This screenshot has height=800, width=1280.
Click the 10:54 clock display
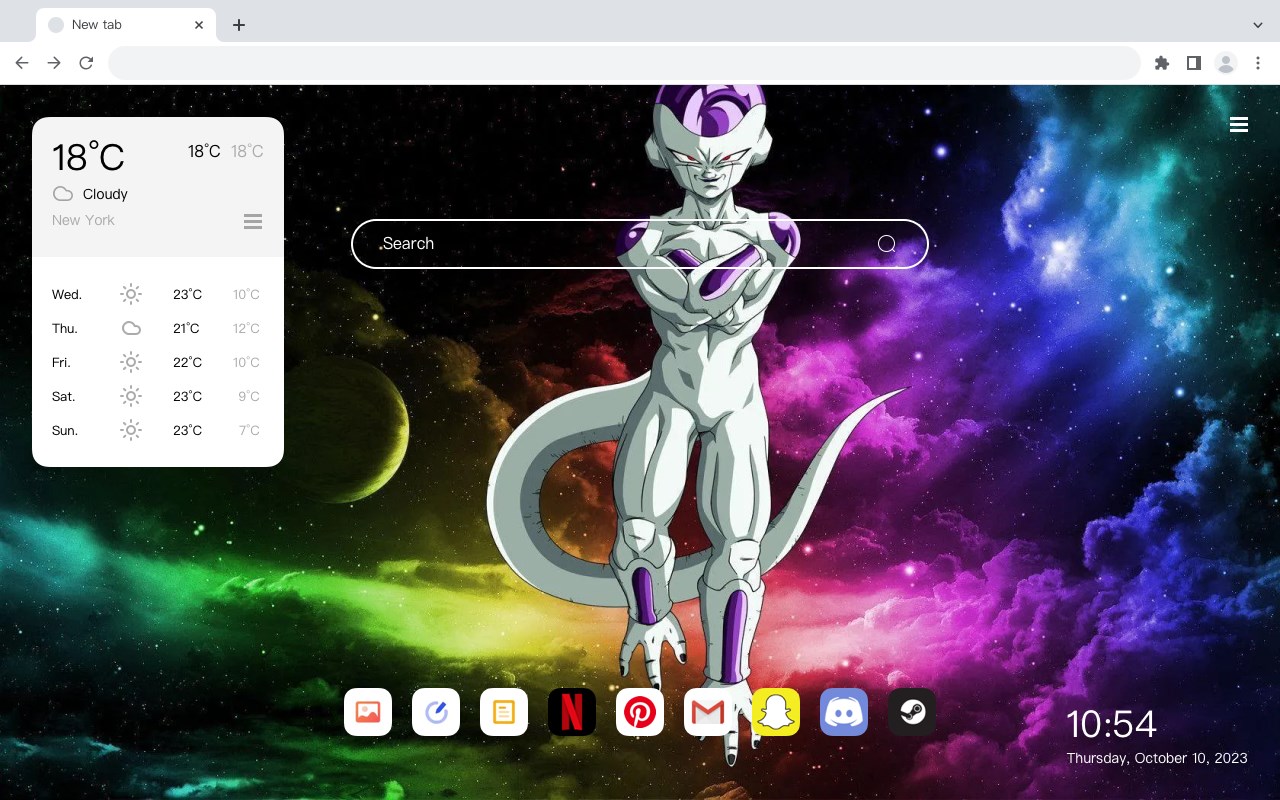click(x=1111, y=724)
